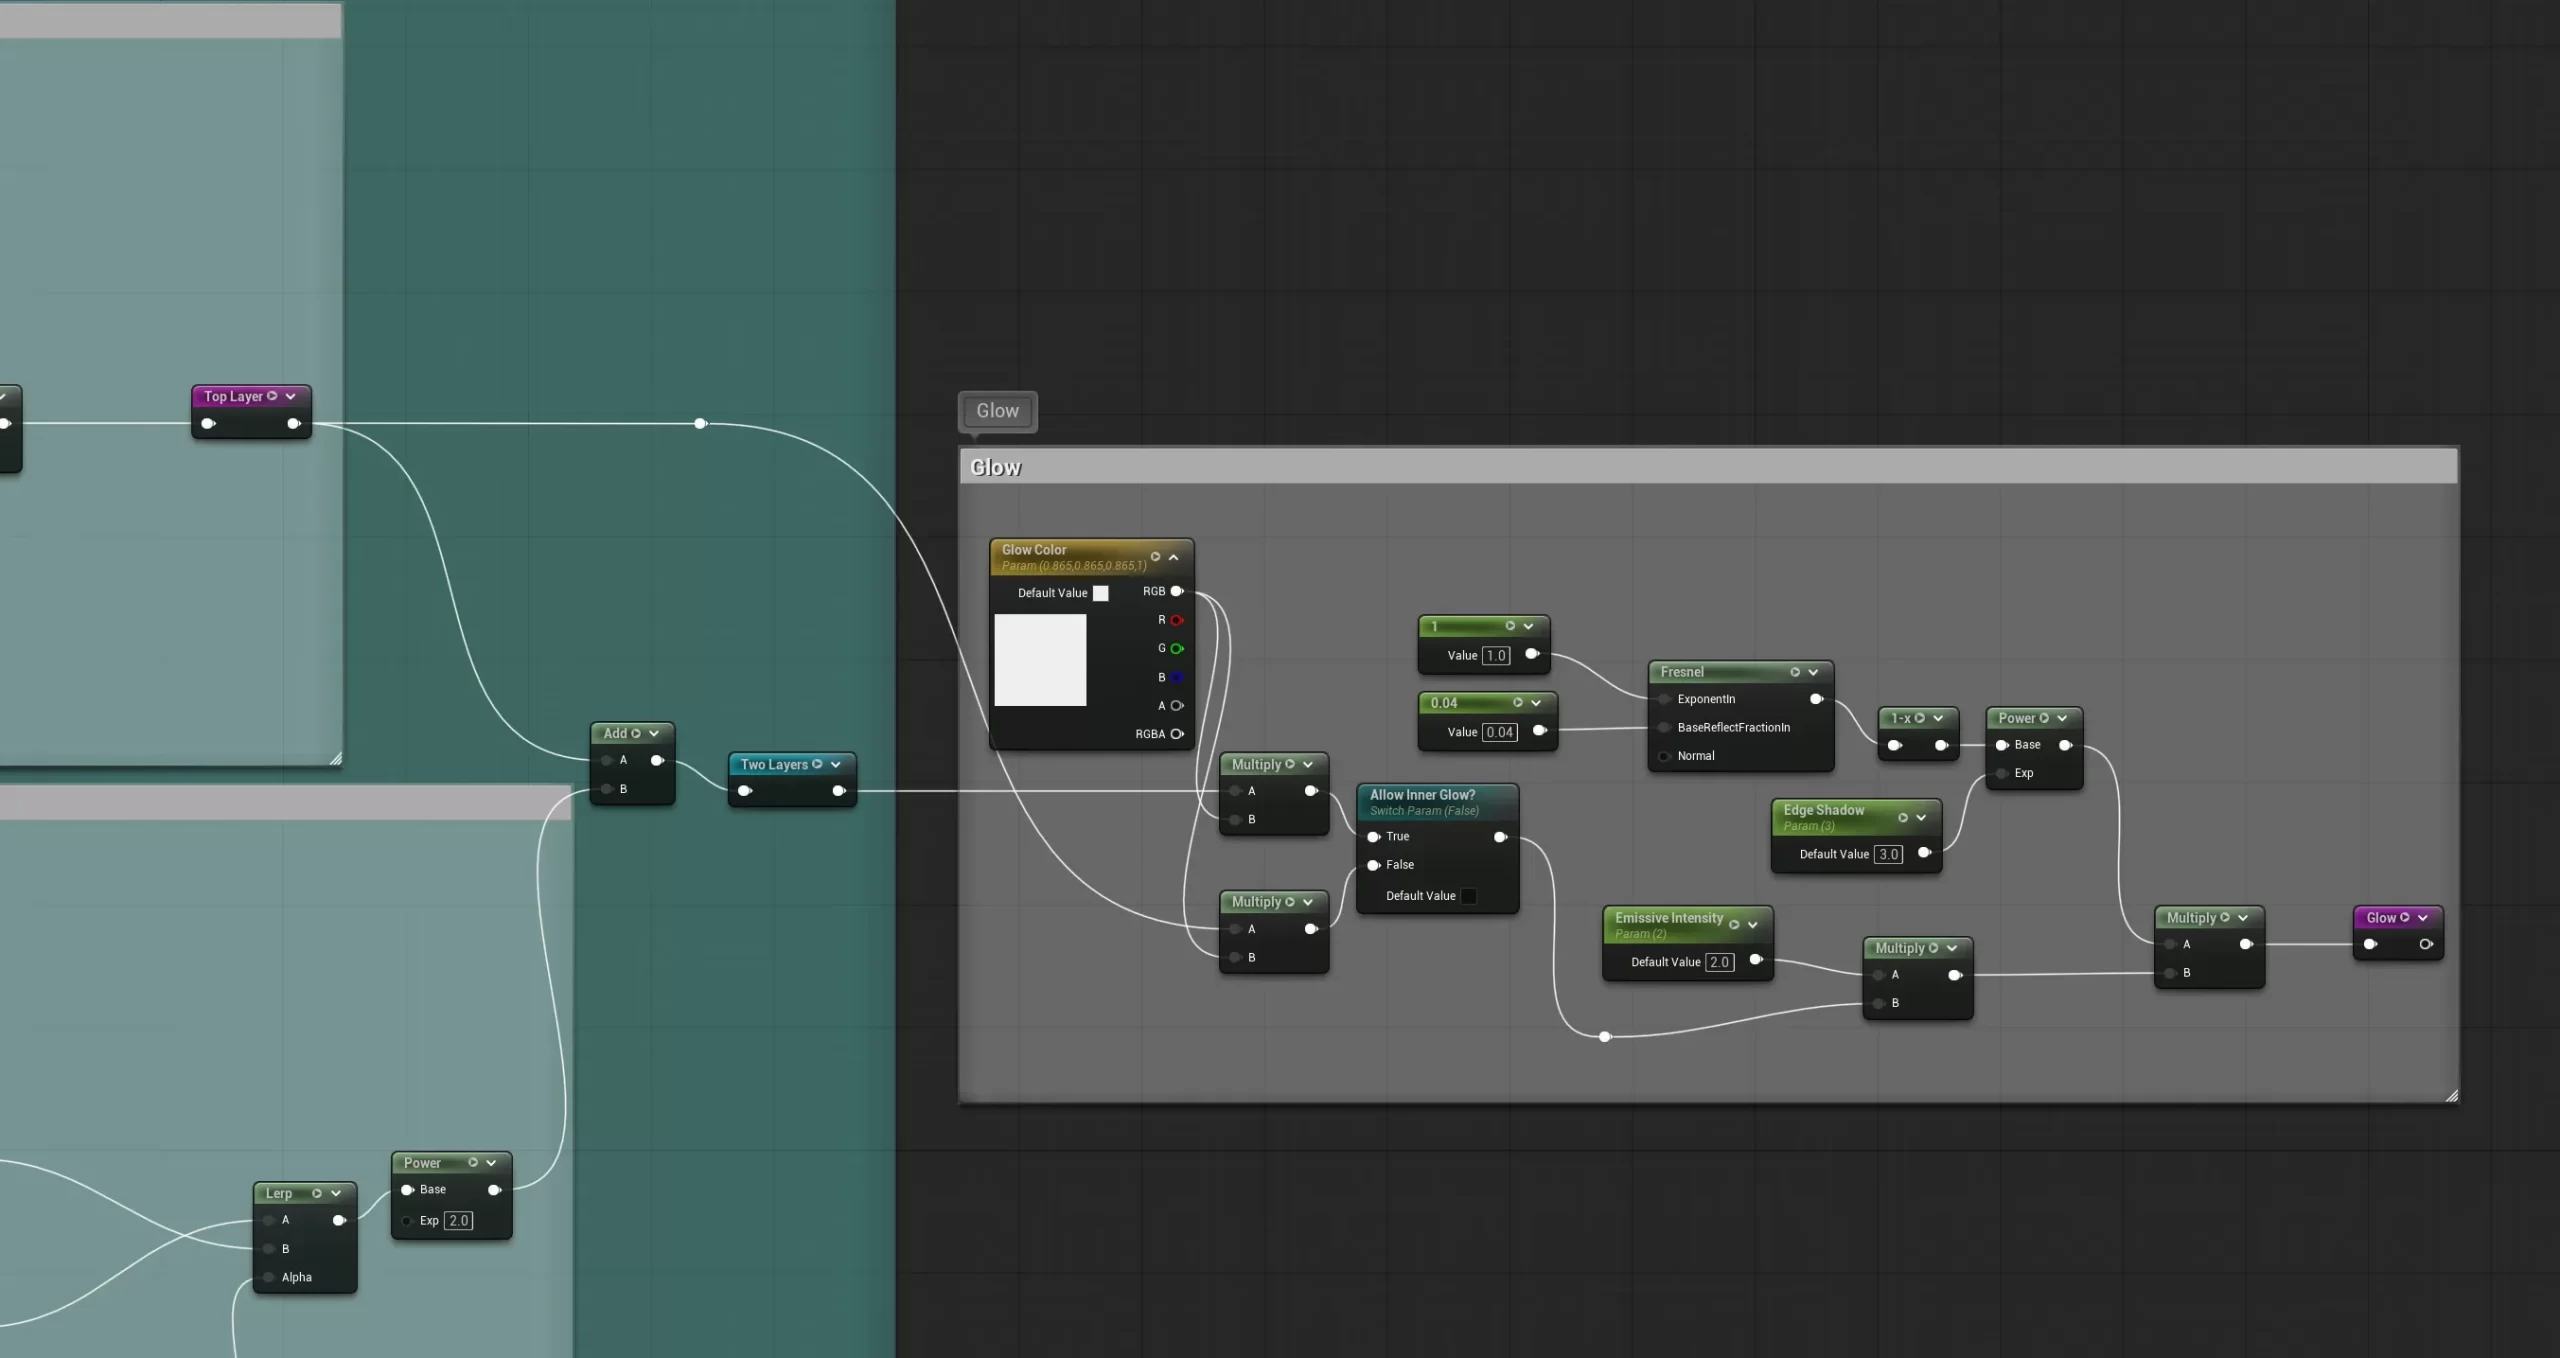This screenshot has height=1358, width=2560.
Task: Click the Fresnel node's preview circle icon
Action: tap(1795, 672)
